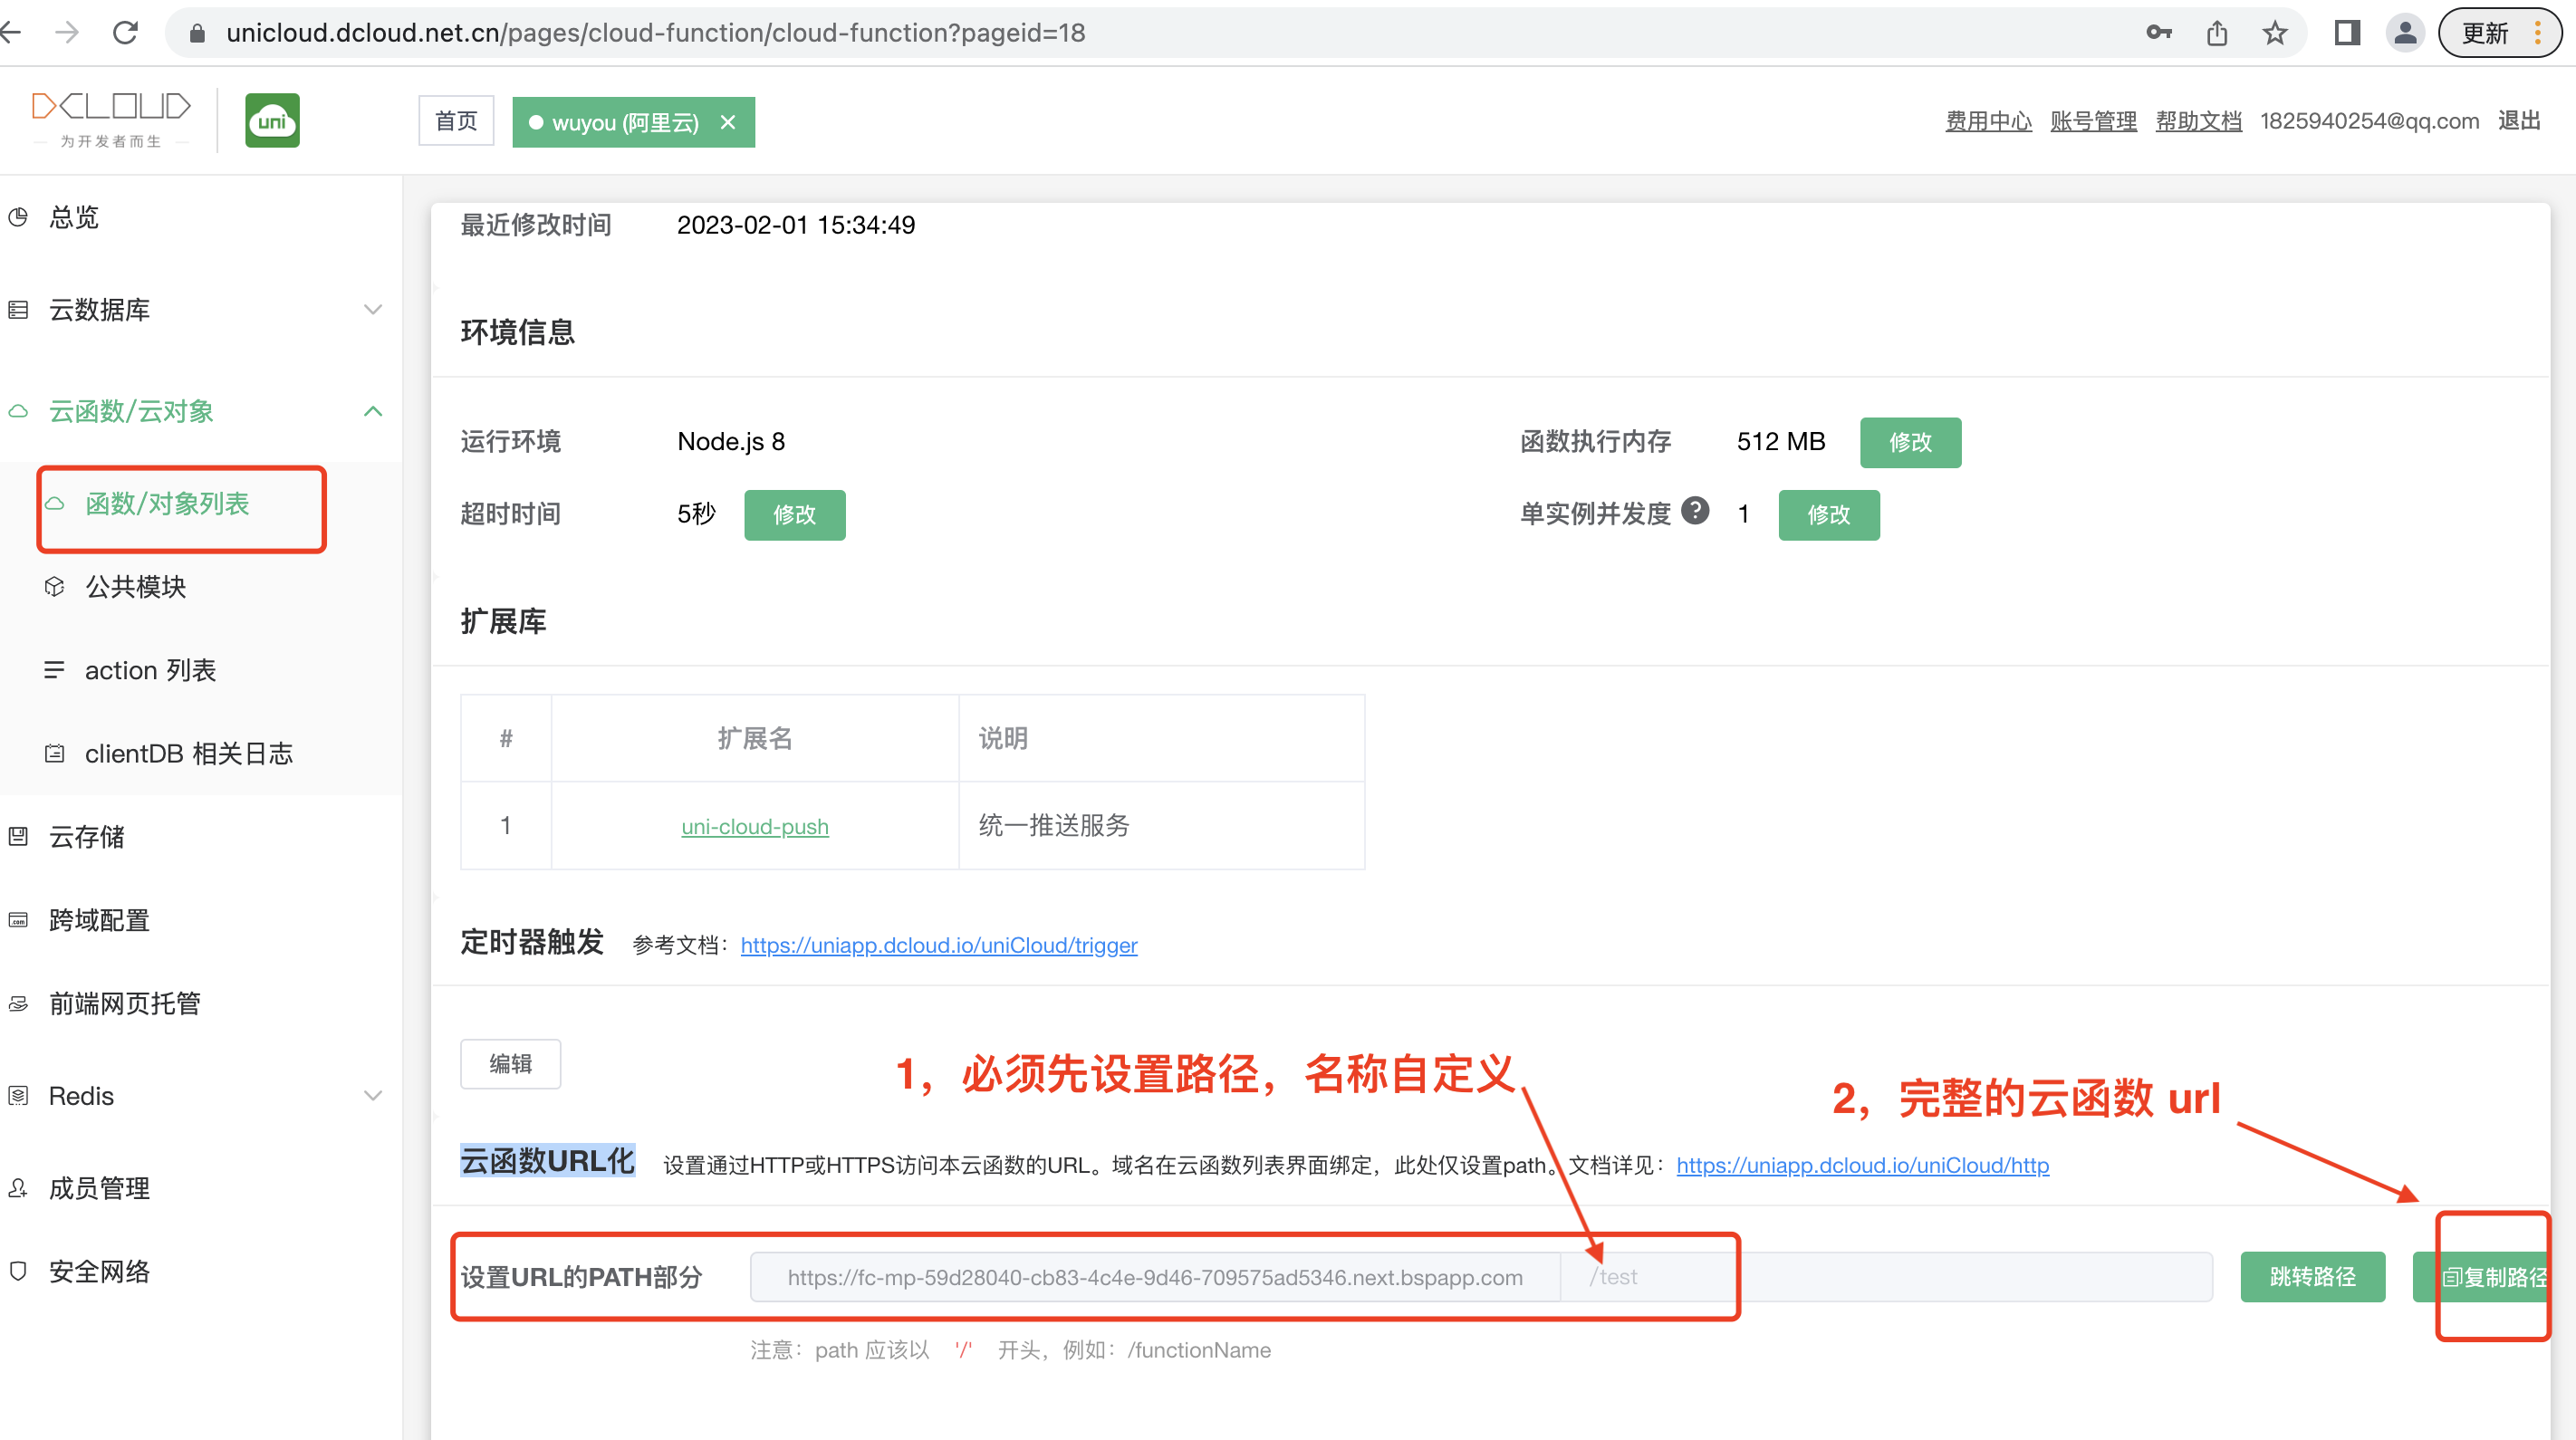The height and width of the screenshot is (1440, 2576).
Task: Reload the page with the browser refresh icon
Action: click(126, 33)
